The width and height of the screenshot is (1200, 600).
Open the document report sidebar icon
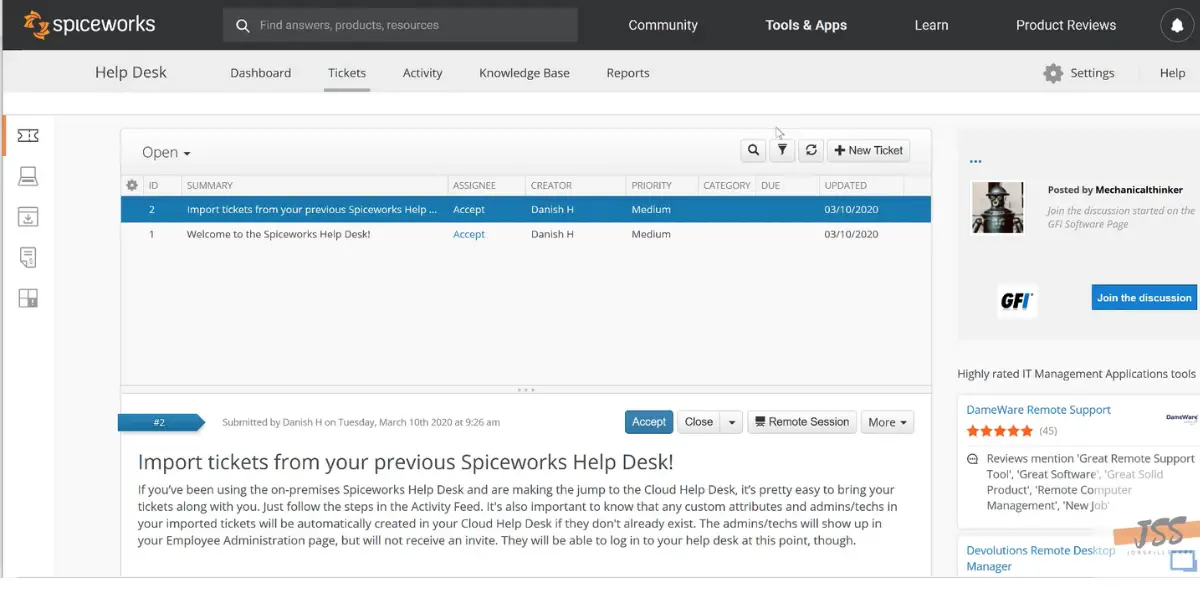click(28, 257)
